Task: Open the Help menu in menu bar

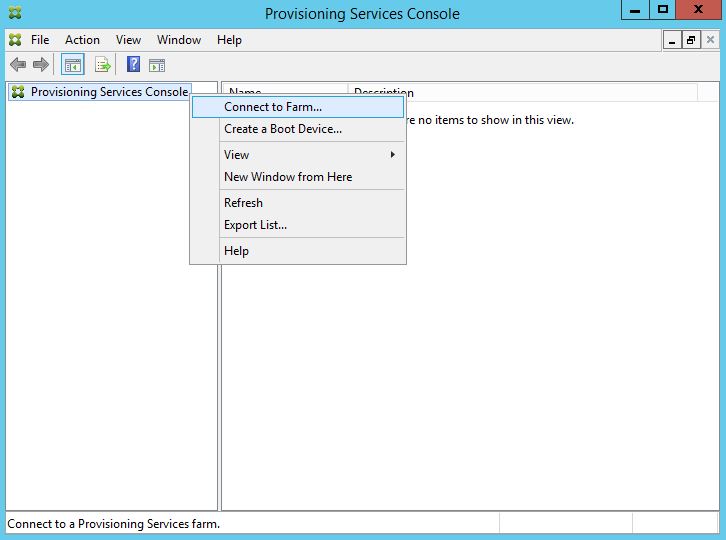Action: [229, 40]
